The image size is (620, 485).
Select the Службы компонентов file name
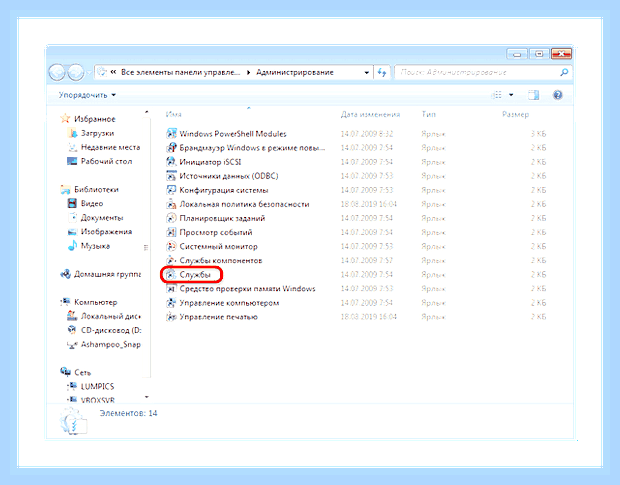pos(221,260)
